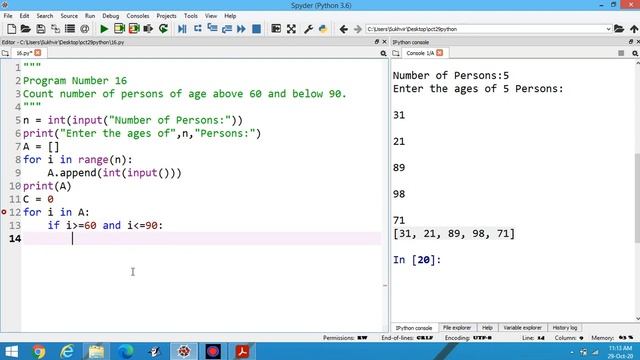The image size is (640, 360).
Task: Open Internet Explorer from the taskbar
Action: [67, 351]
